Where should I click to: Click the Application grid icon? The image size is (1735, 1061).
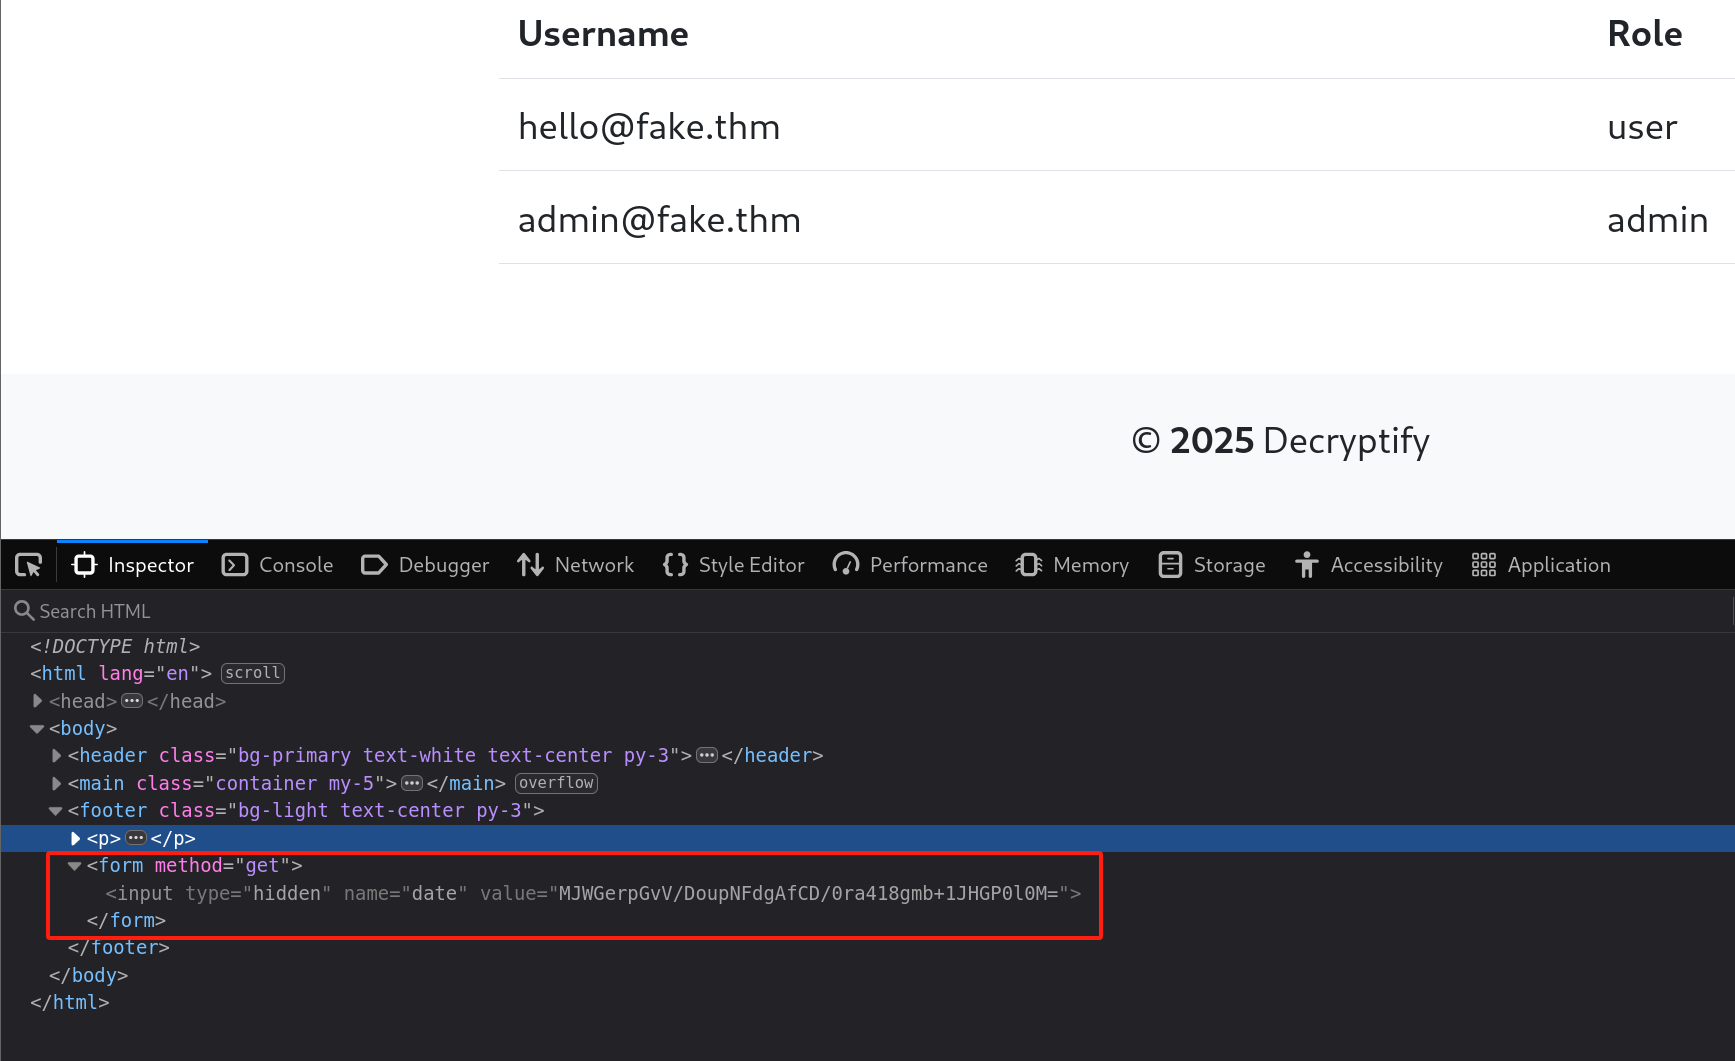click(1483, 564)
